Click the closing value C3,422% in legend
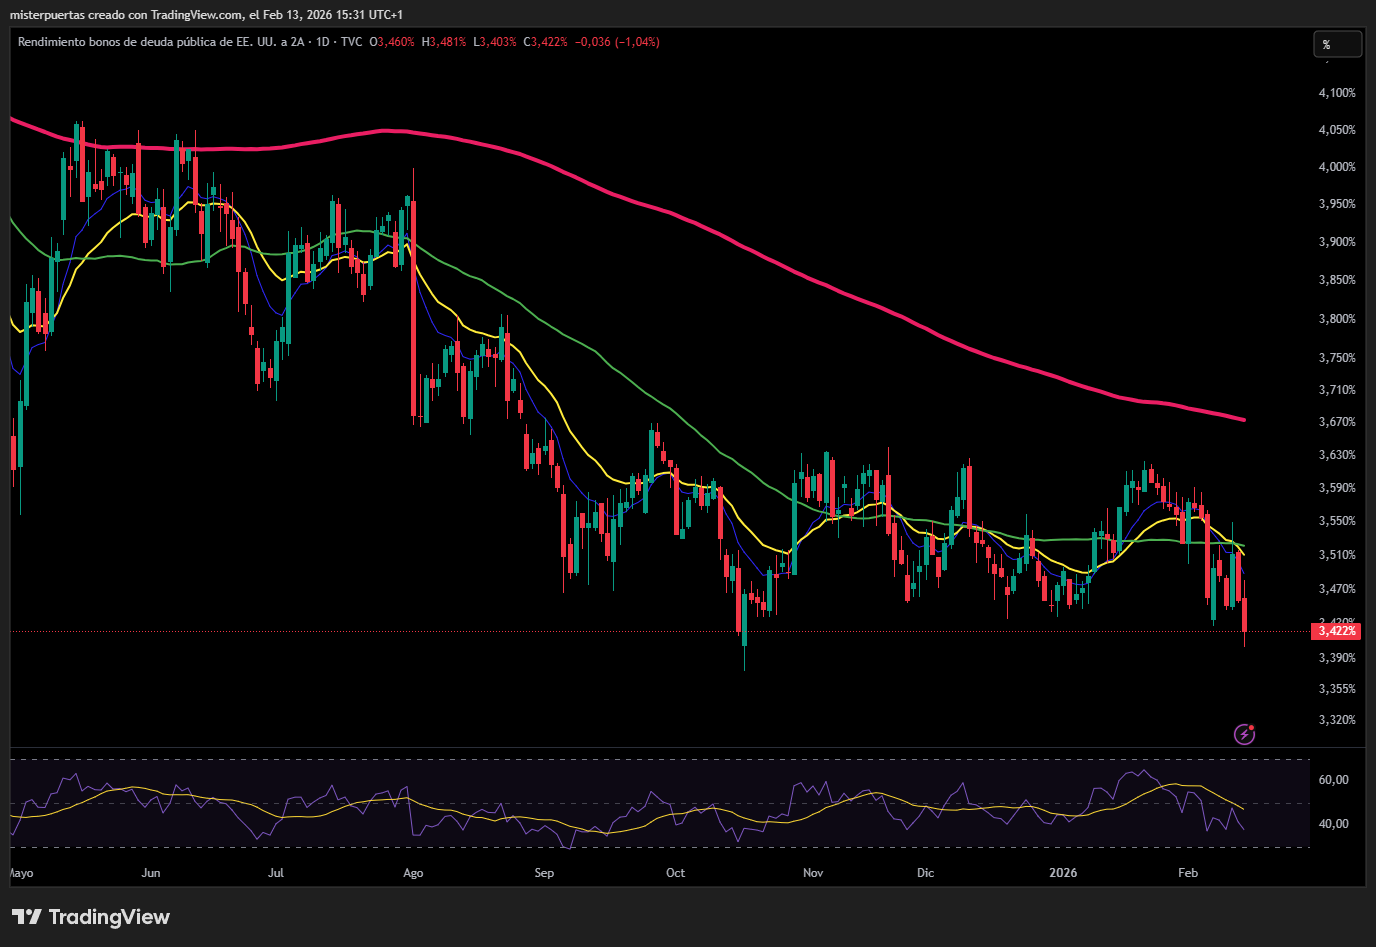Screen dimensions: 1376x947 pyautogui.click(x=545, y=42)
